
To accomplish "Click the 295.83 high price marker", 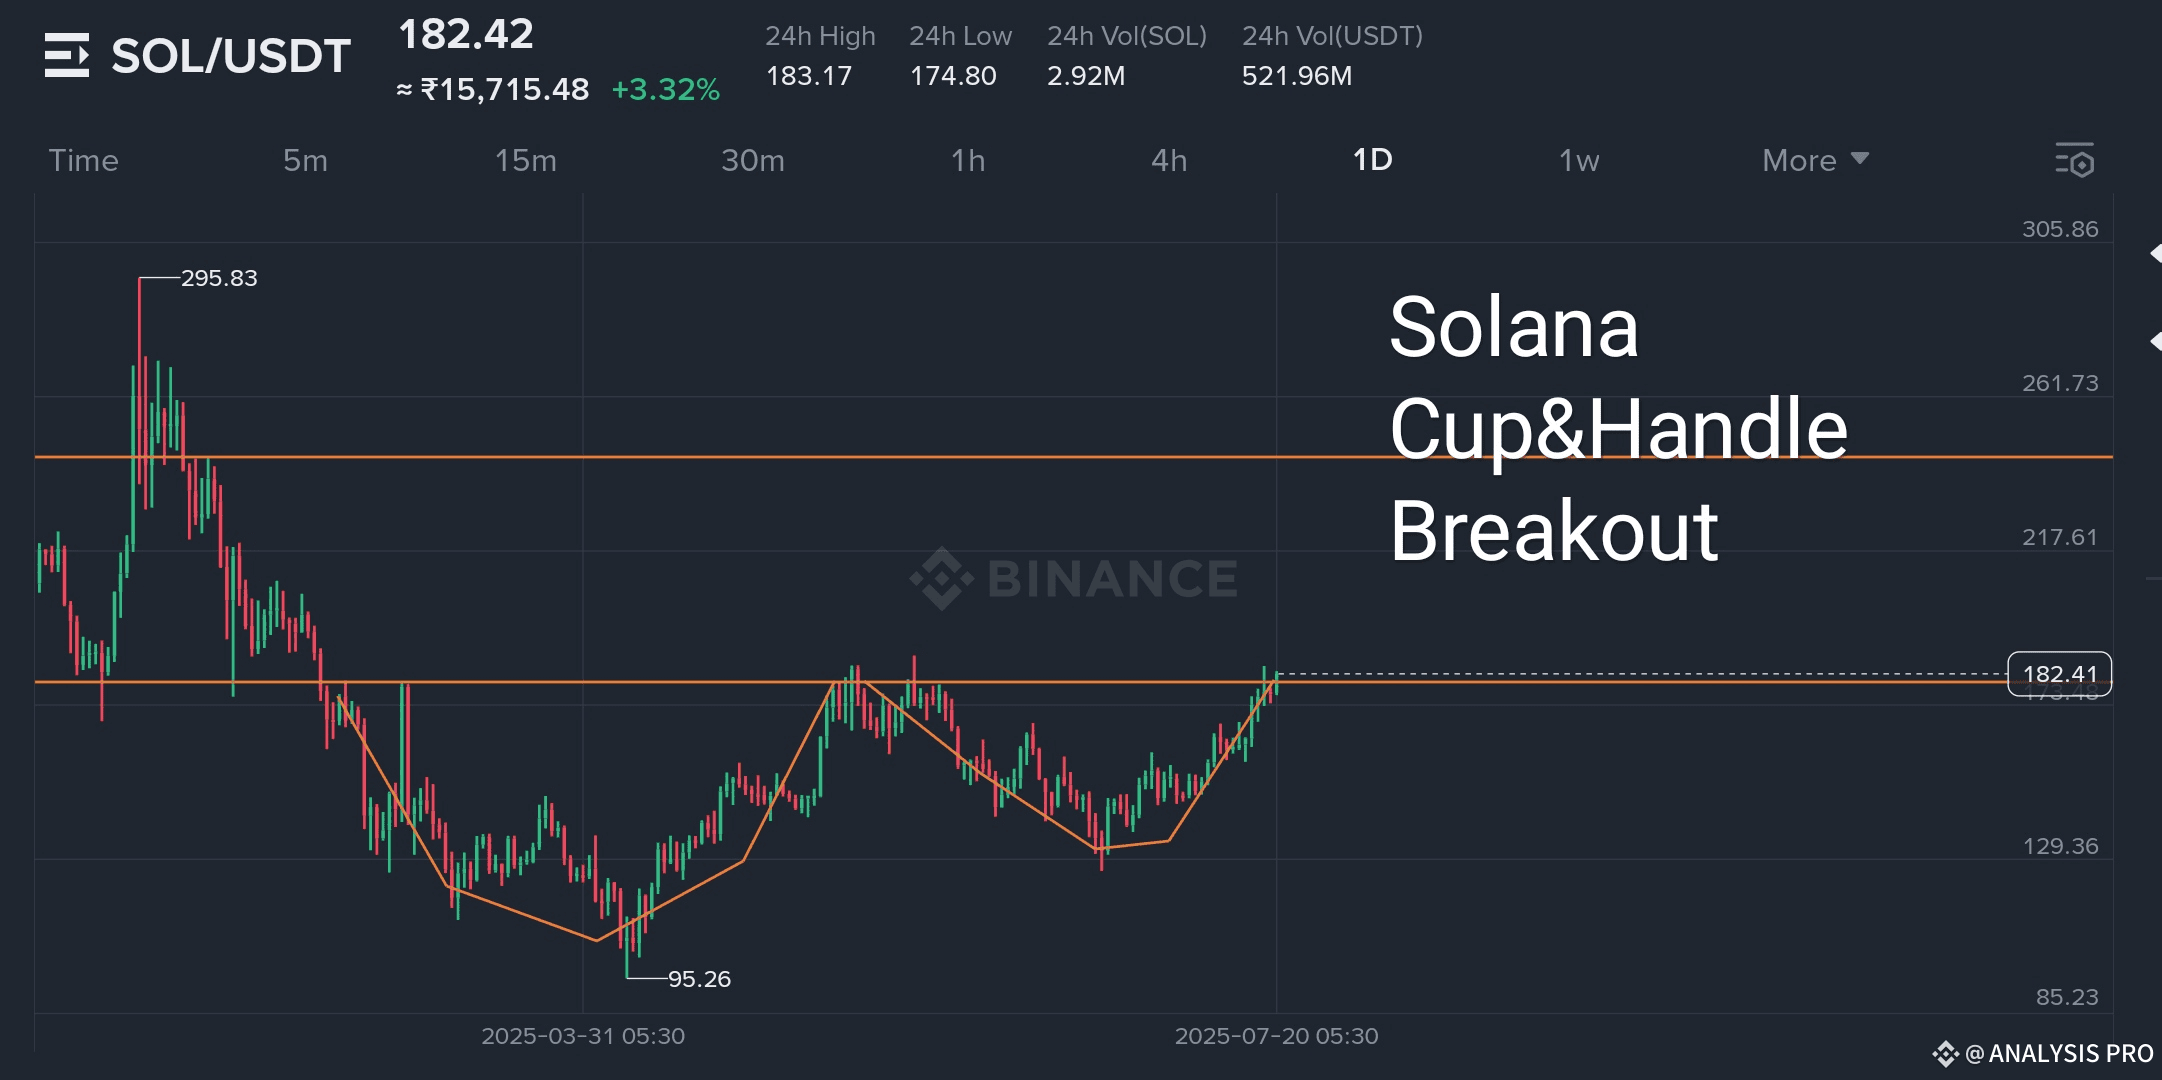I will (x=219, y=278).
